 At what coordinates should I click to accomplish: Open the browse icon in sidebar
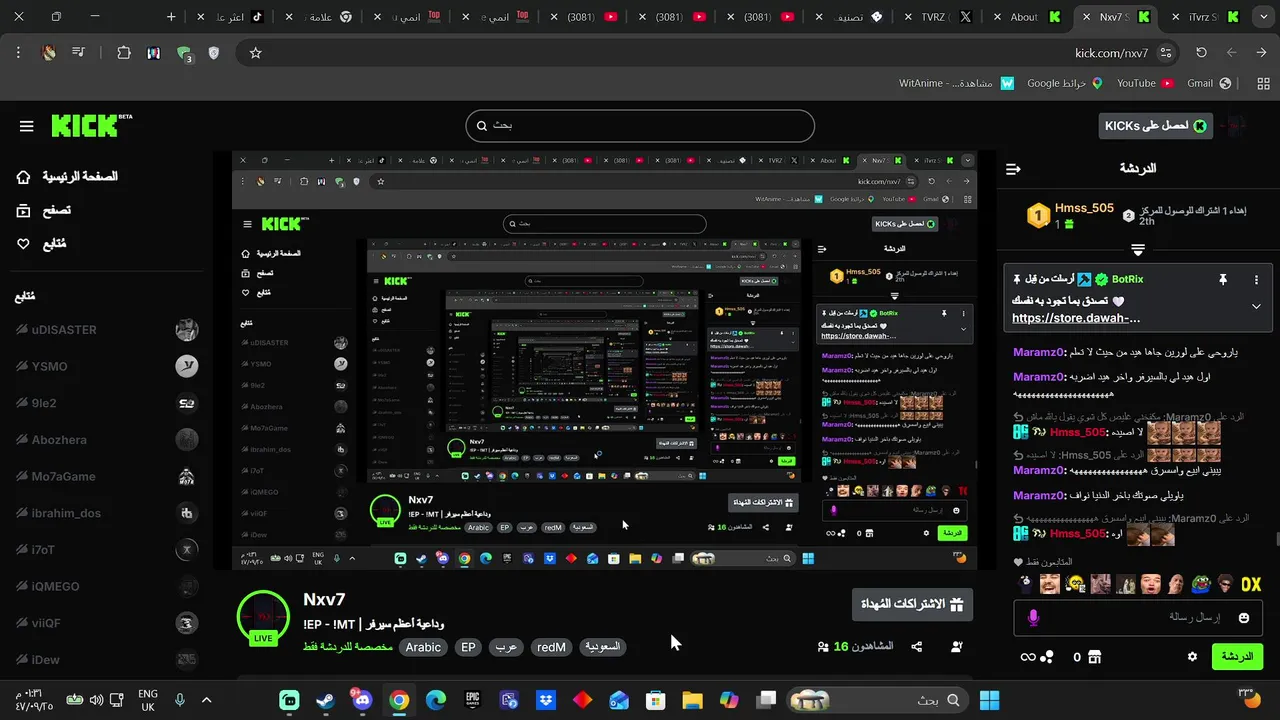coord(24,210)
